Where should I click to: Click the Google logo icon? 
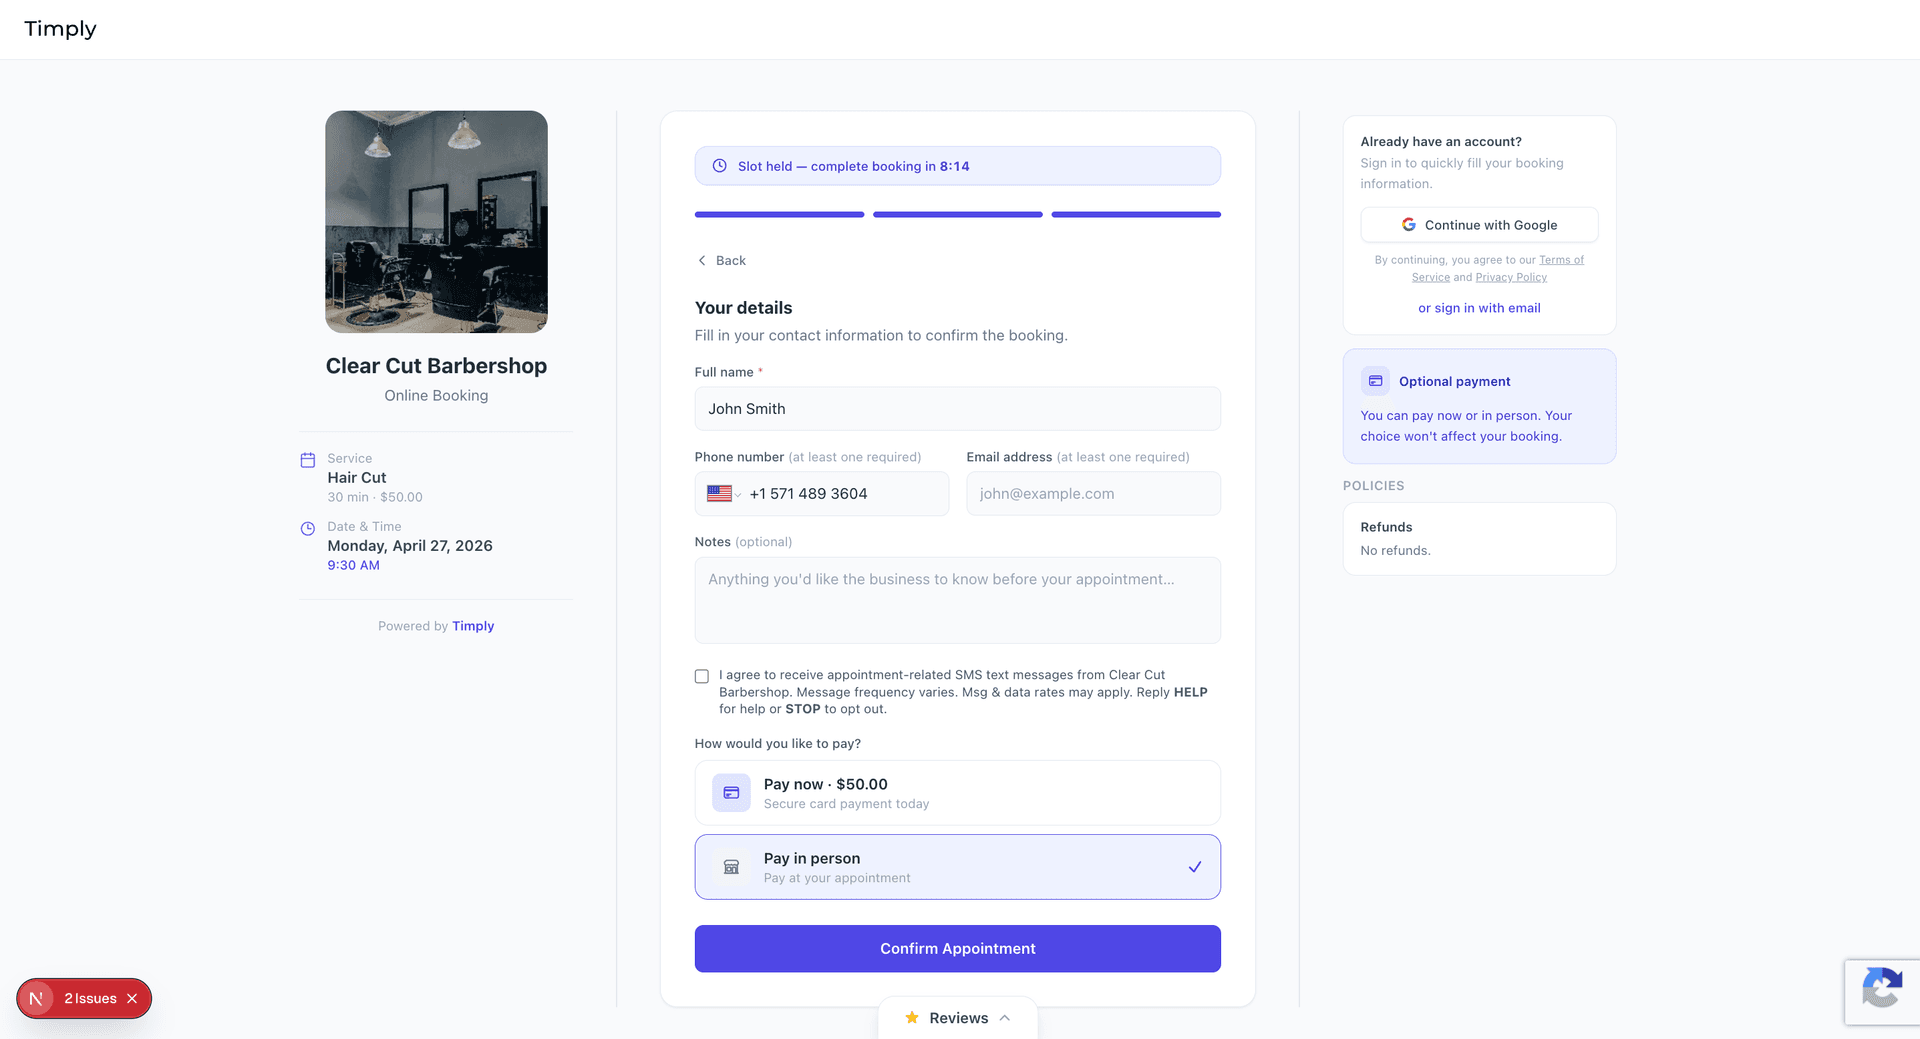click(x=1408, y=225)
